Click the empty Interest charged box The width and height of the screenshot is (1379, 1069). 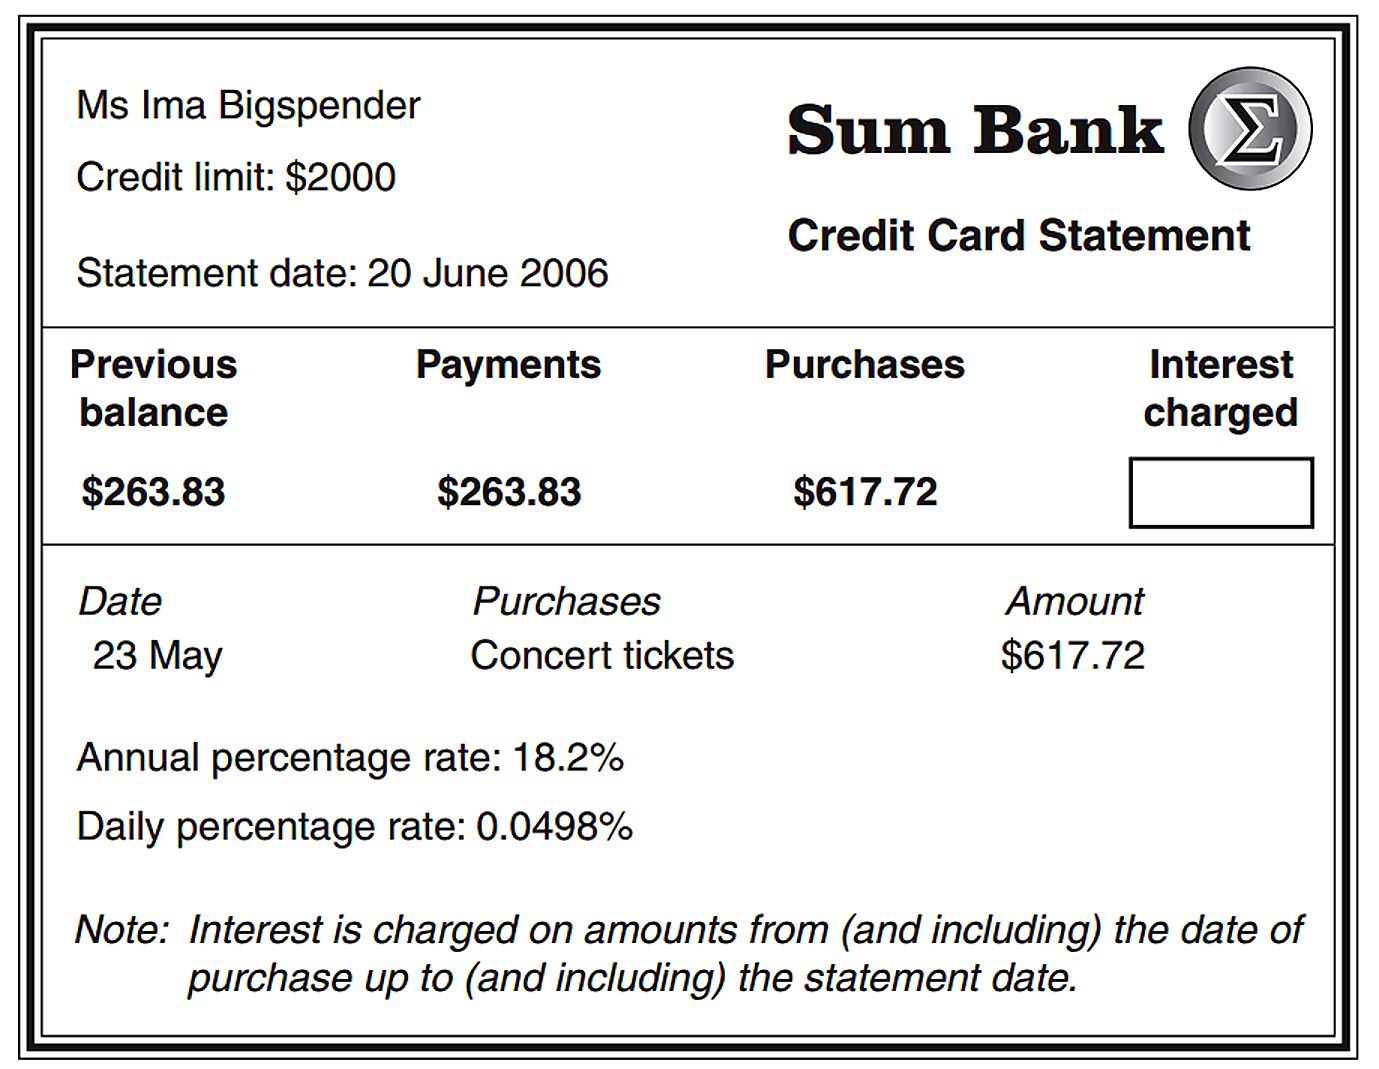point(1221,492)
